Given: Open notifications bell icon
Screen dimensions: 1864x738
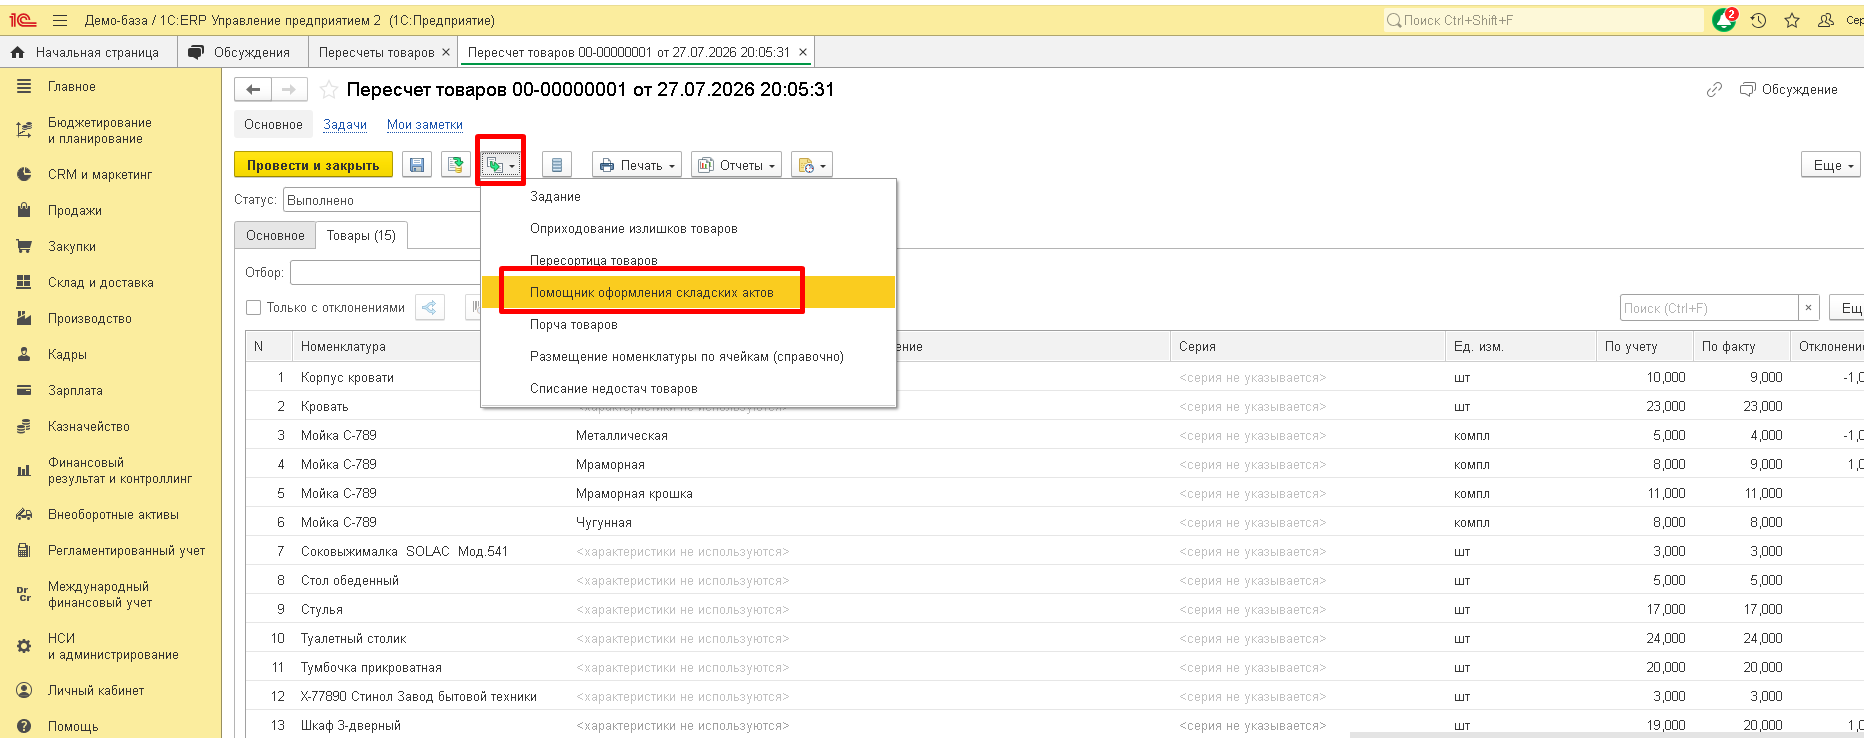Looking at the screenshot, I should [1724, 20].
